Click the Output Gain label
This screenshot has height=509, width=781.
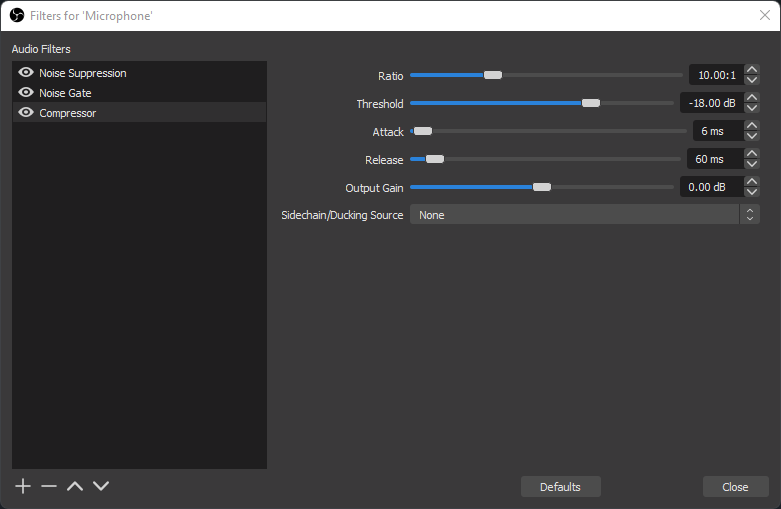click(374, 188)
